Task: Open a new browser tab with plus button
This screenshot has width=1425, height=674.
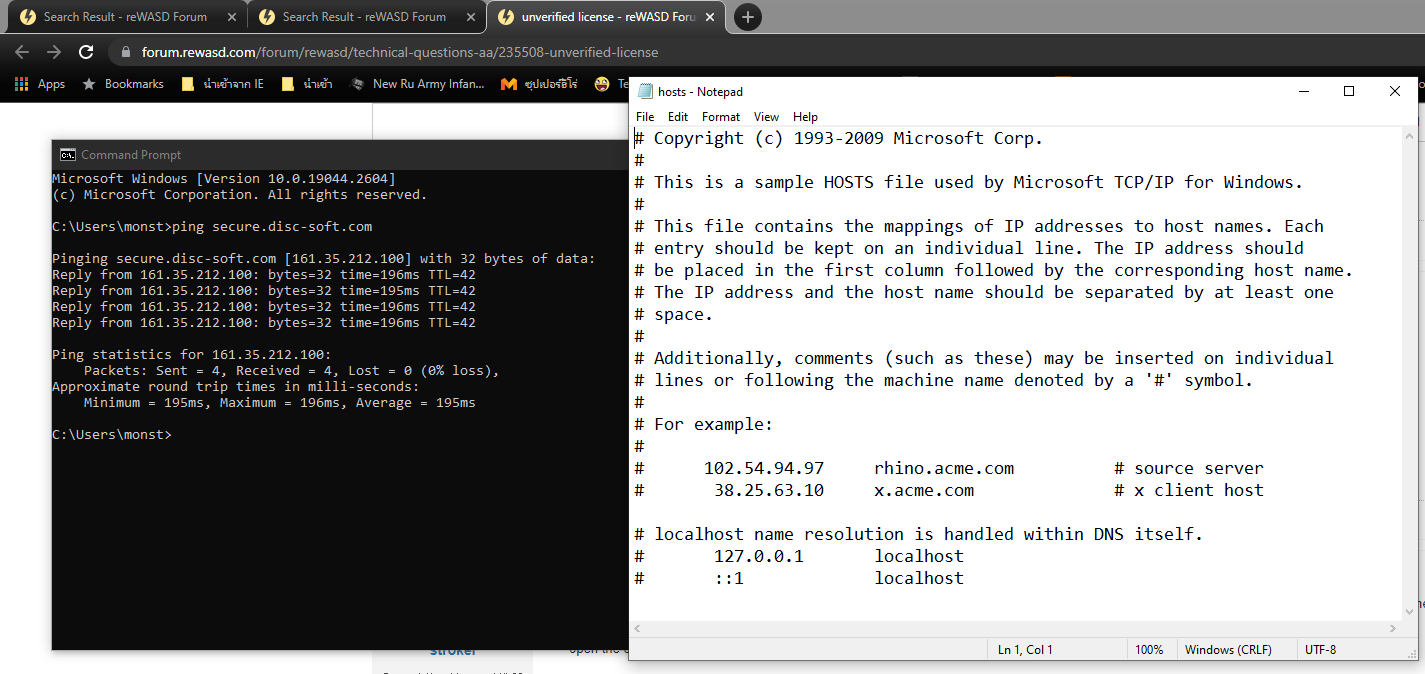Action: pos(748,17)
